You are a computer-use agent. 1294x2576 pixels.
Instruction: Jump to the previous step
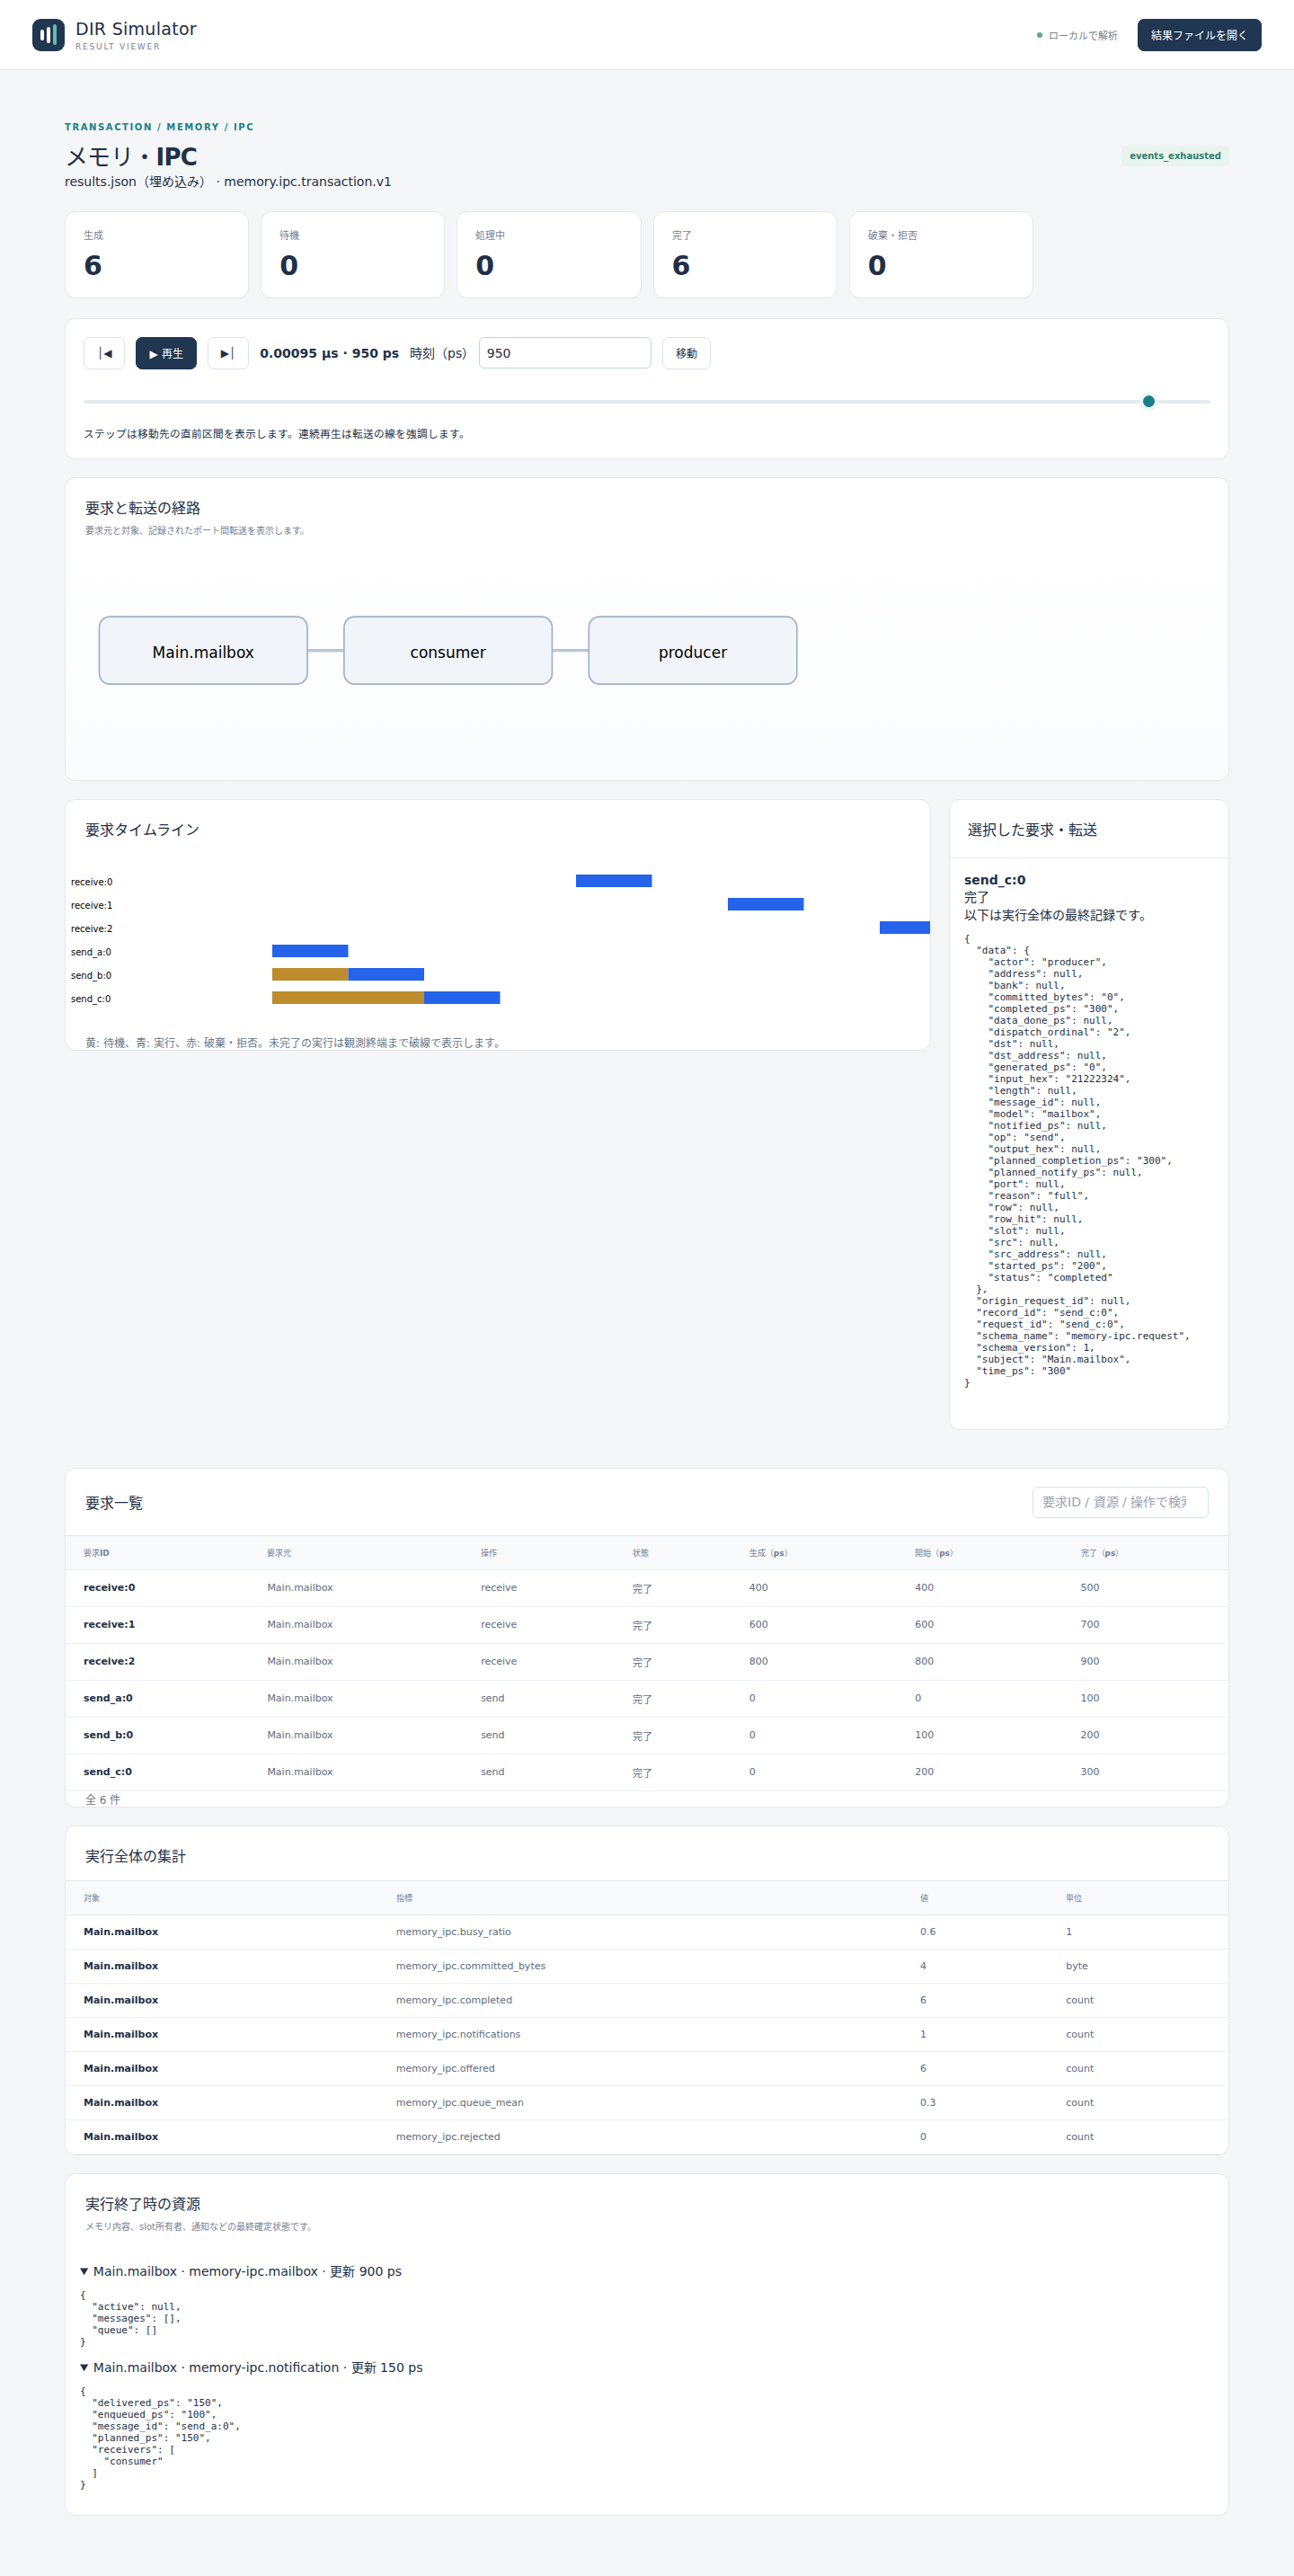[x=104, y=353]
